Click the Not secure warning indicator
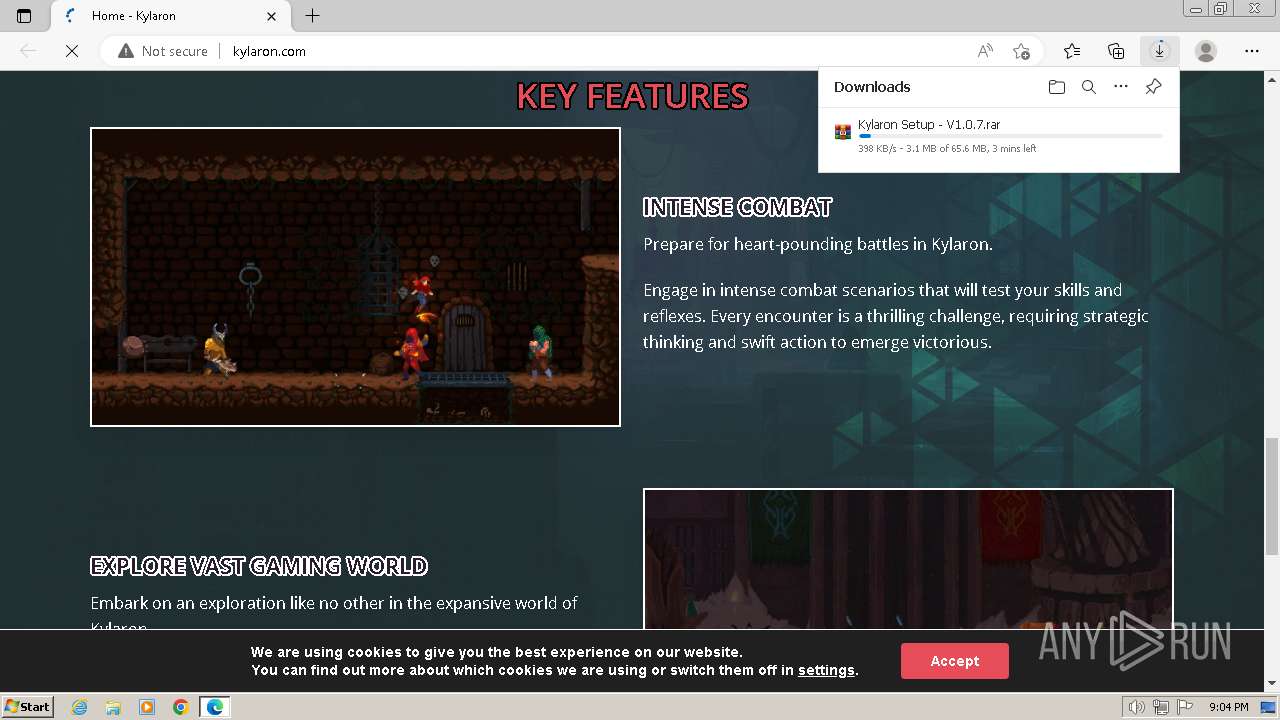Screen dimensions: 1280x720 (x=163, y=51)
